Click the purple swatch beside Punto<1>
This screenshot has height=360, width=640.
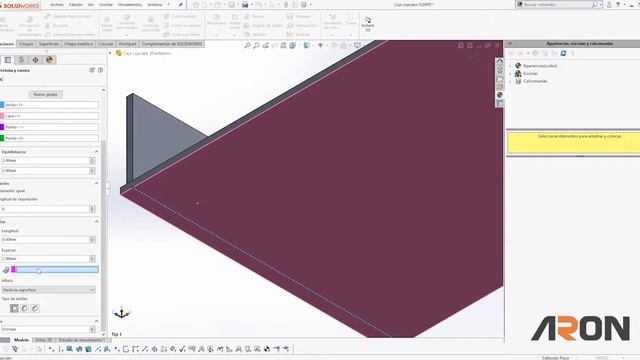(x=2, y=127)
